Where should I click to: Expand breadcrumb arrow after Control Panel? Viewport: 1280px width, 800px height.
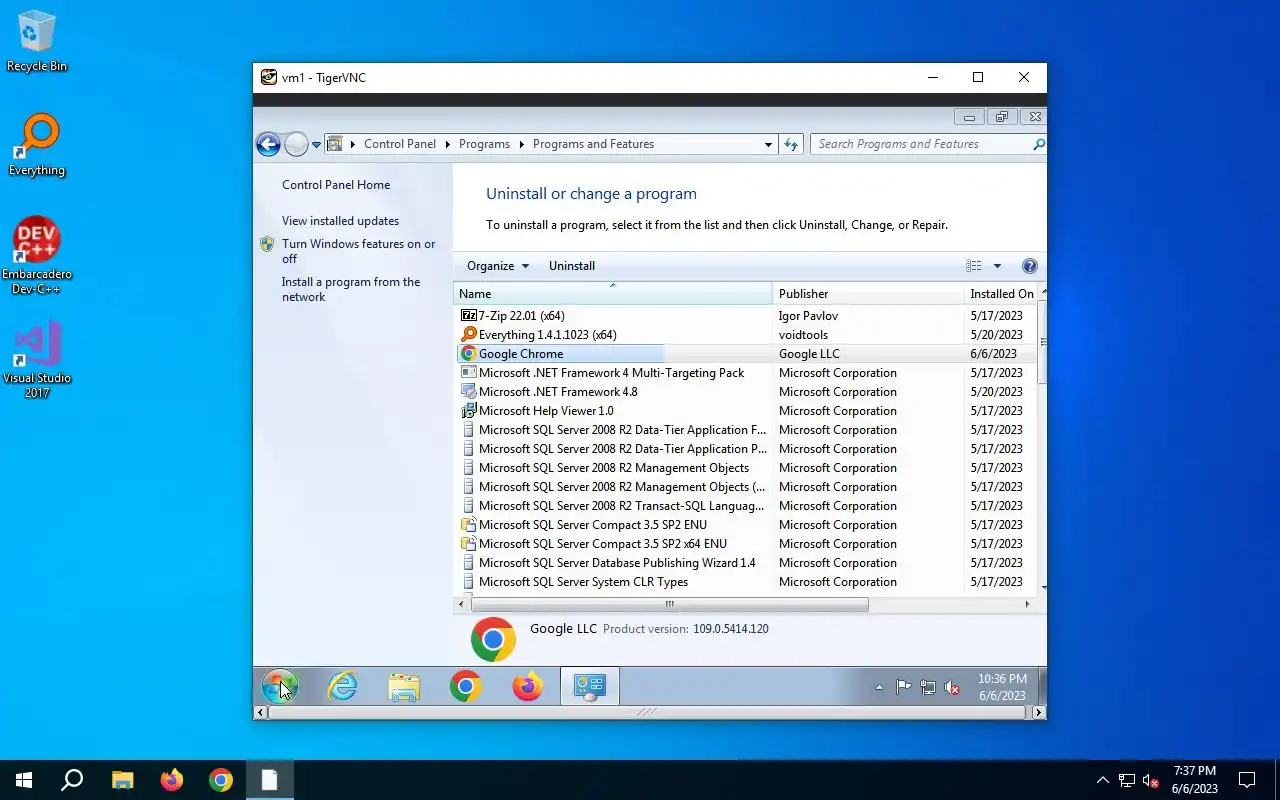coord(447,144)
